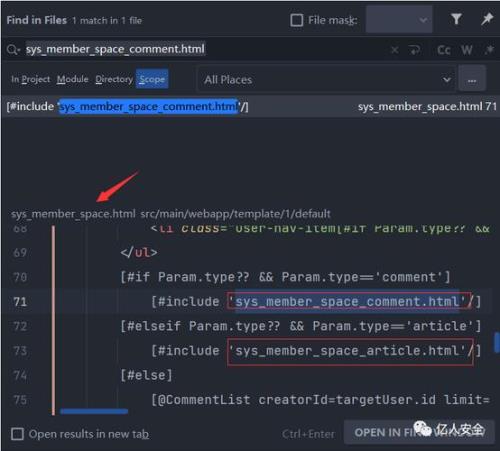Click the ellipsis button beside All Places
This screenshot has width=500, height=451.
pyautogui.click(x=472, y=80)
